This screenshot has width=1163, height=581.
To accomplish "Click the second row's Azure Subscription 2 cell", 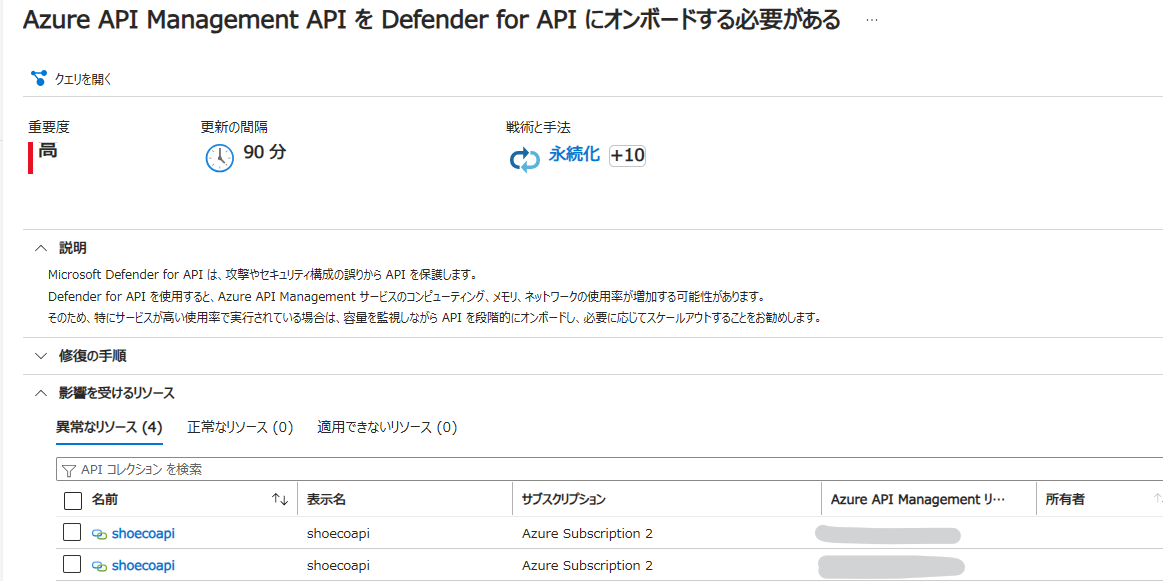I will click(x=587, y=565).
